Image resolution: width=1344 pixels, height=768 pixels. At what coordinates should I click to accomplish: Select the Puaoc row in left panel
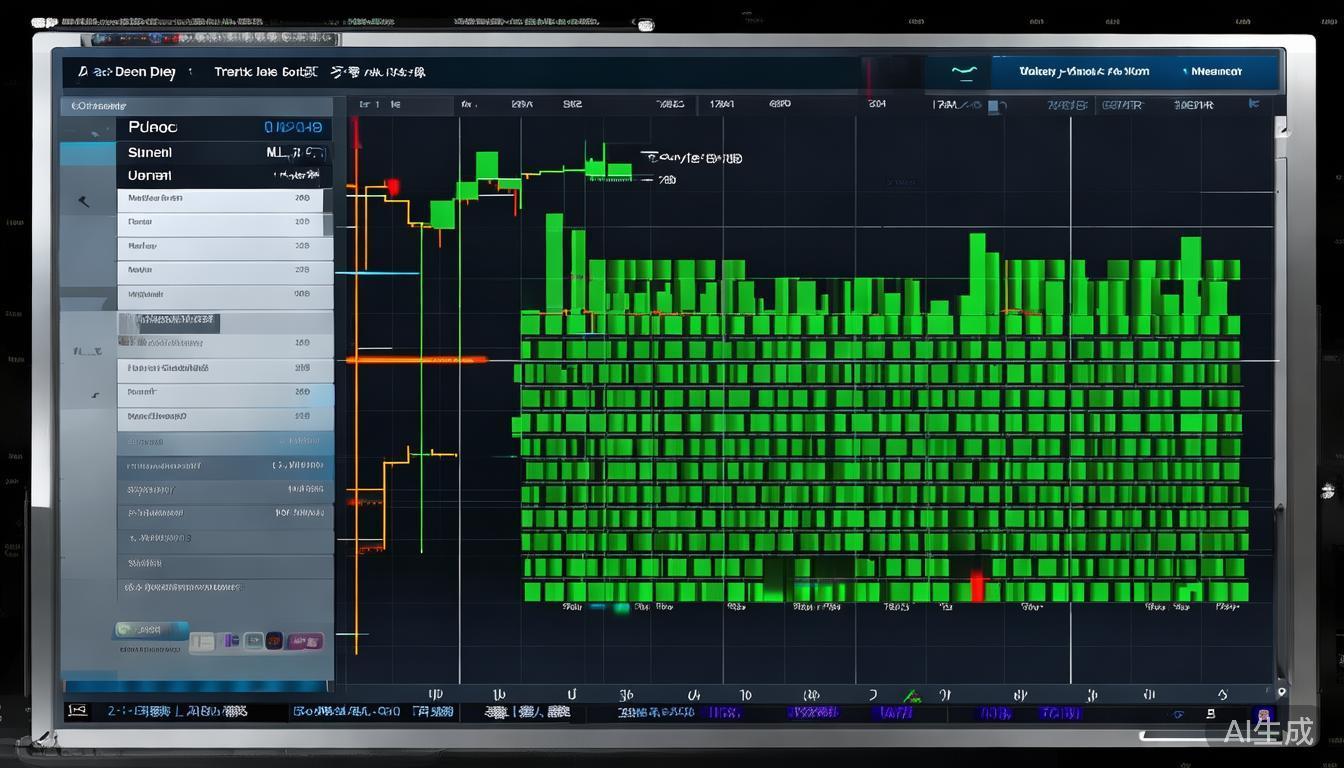click(x=225, y=128)
